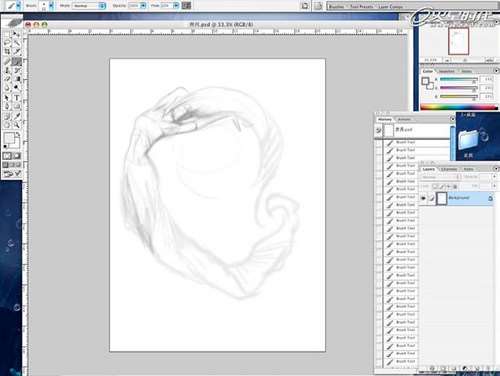The height and width of the screenshot is (376, 500).
Task: Open the History panel options menu
Action: coord(452,119)
